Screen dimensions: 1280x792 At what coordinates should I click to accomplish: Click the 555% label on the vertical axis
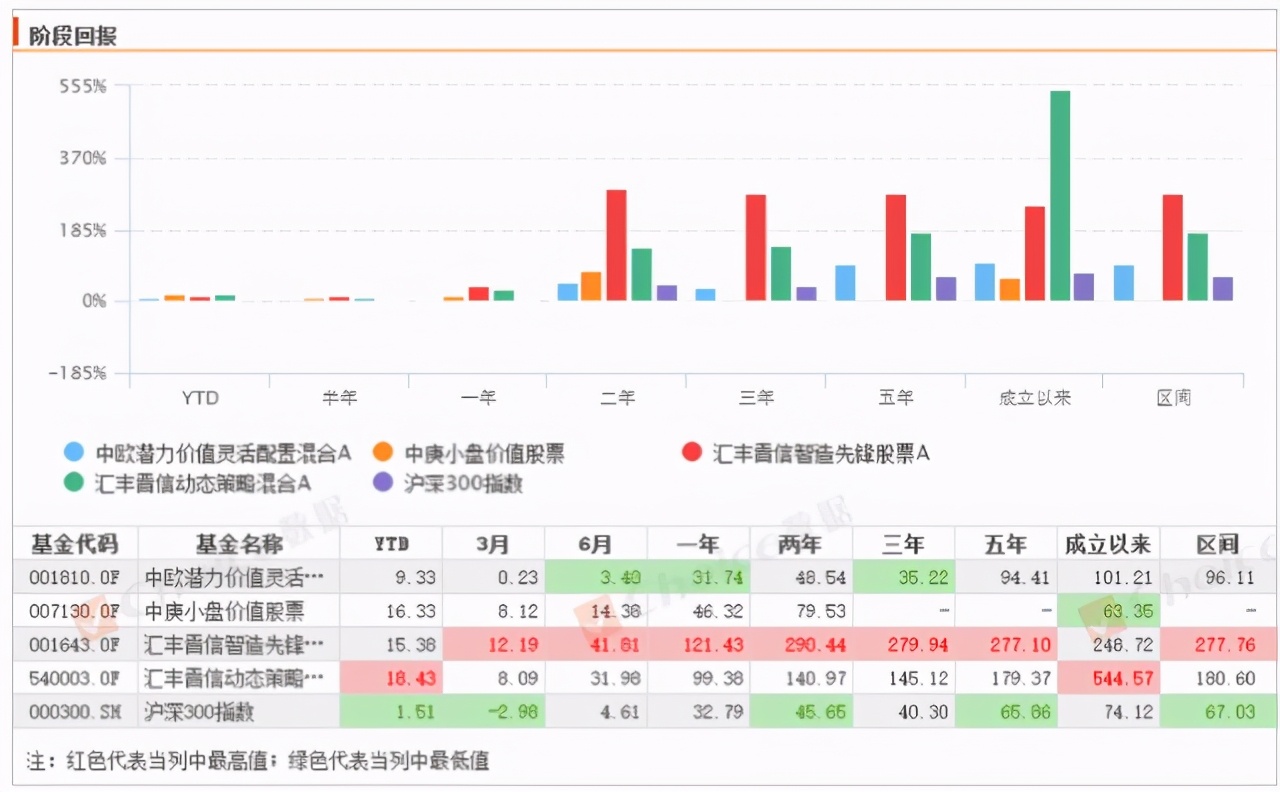click(x=87, y=87)
